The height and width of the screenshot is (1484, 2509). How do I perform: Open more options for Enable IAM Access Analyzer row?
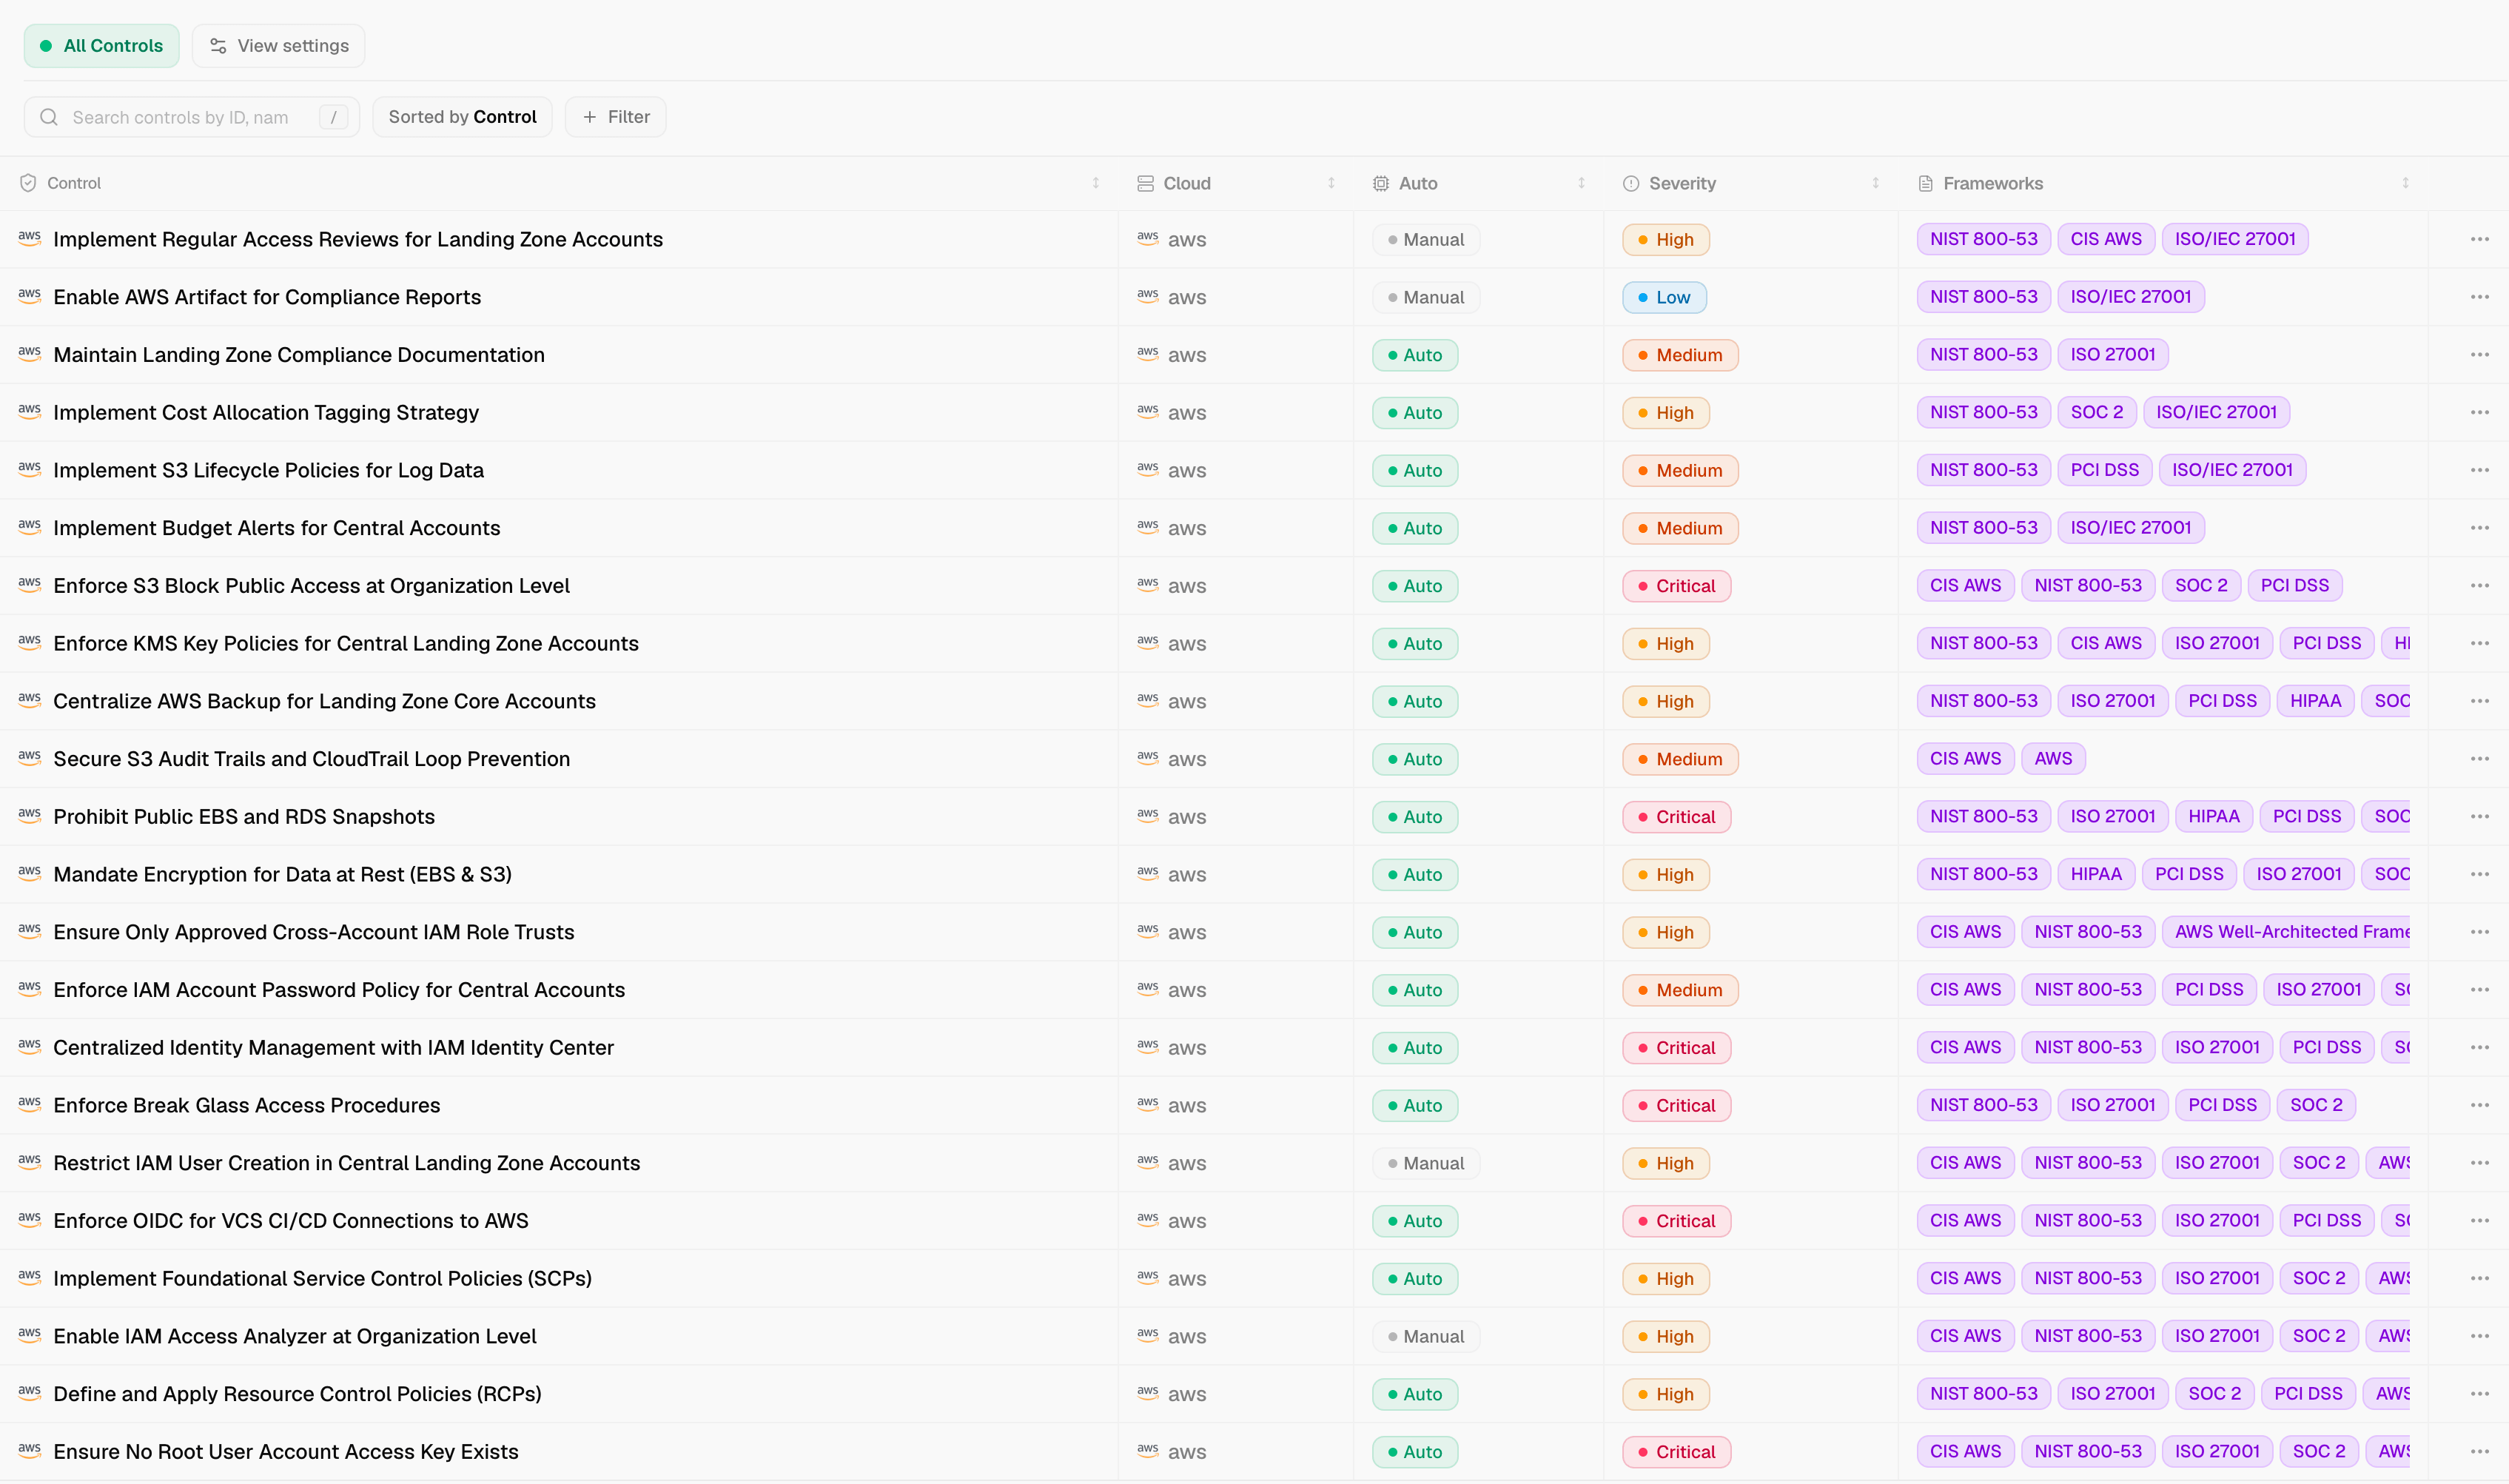[x=2479, y=1336]
